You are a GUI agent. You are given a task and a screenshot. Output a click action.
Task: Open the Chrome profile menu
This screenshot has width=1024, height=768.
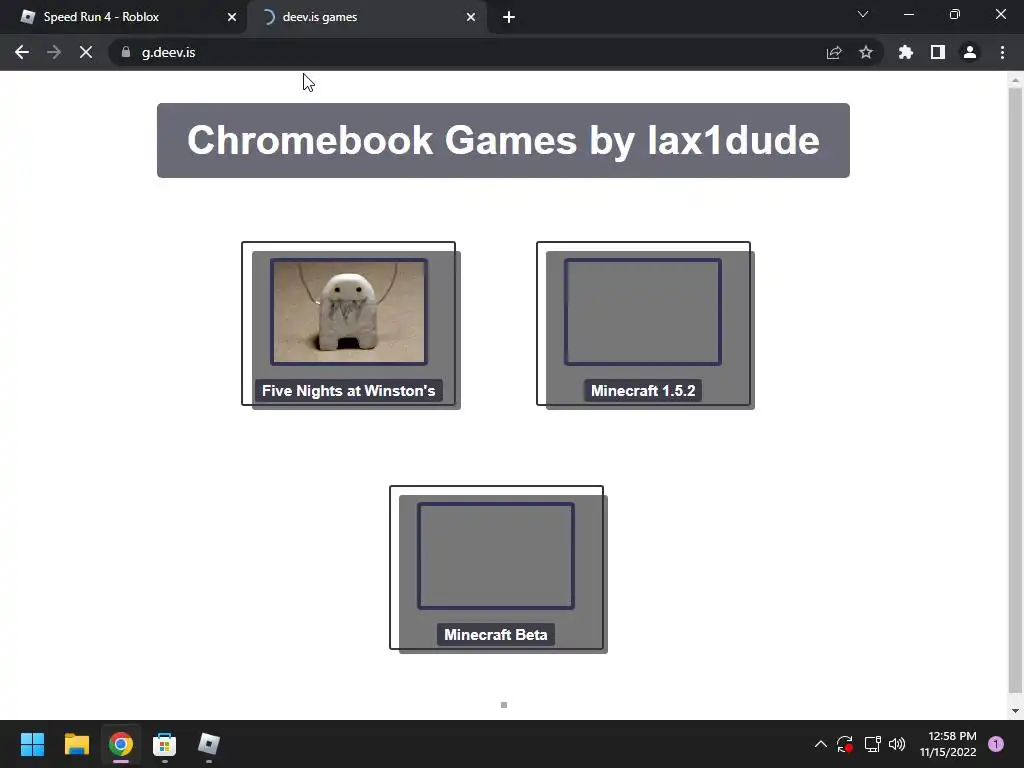(970, 52)
